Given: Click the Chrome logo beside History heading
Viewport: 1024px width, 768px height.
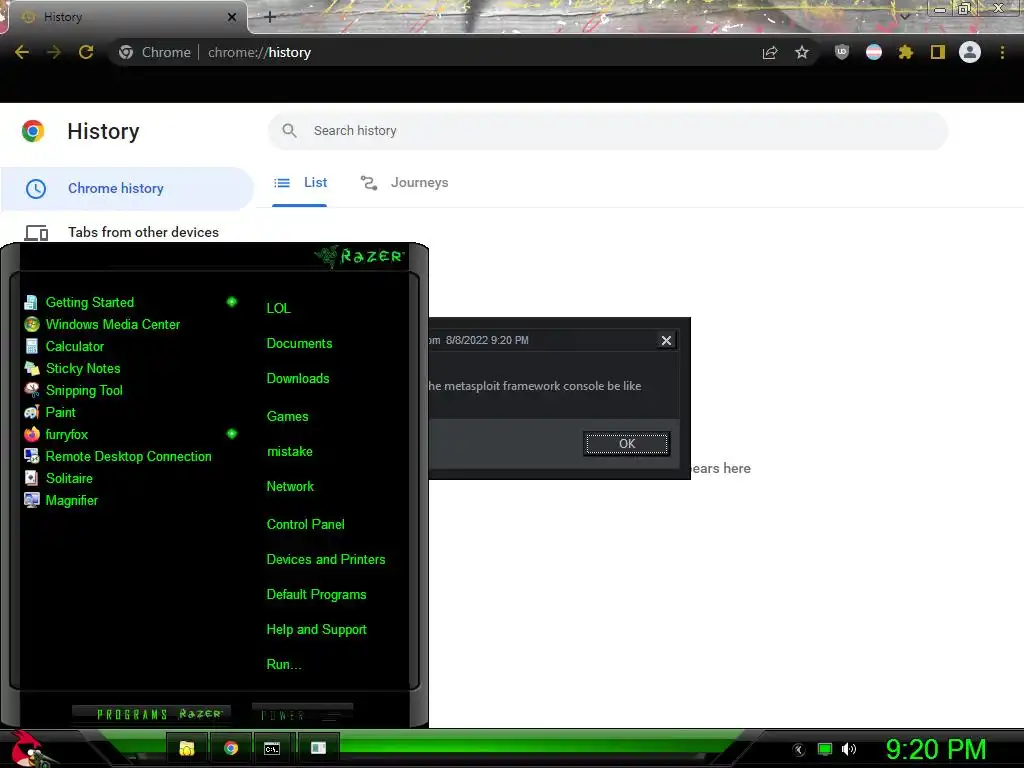Looking at the screenshot, I should click(33, 131).
